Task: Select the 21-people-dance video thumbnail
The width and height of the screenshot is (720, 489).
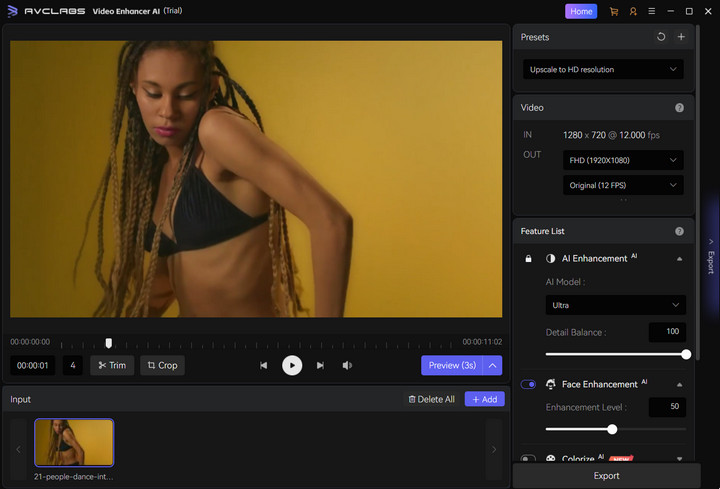Action: point(74,443)
